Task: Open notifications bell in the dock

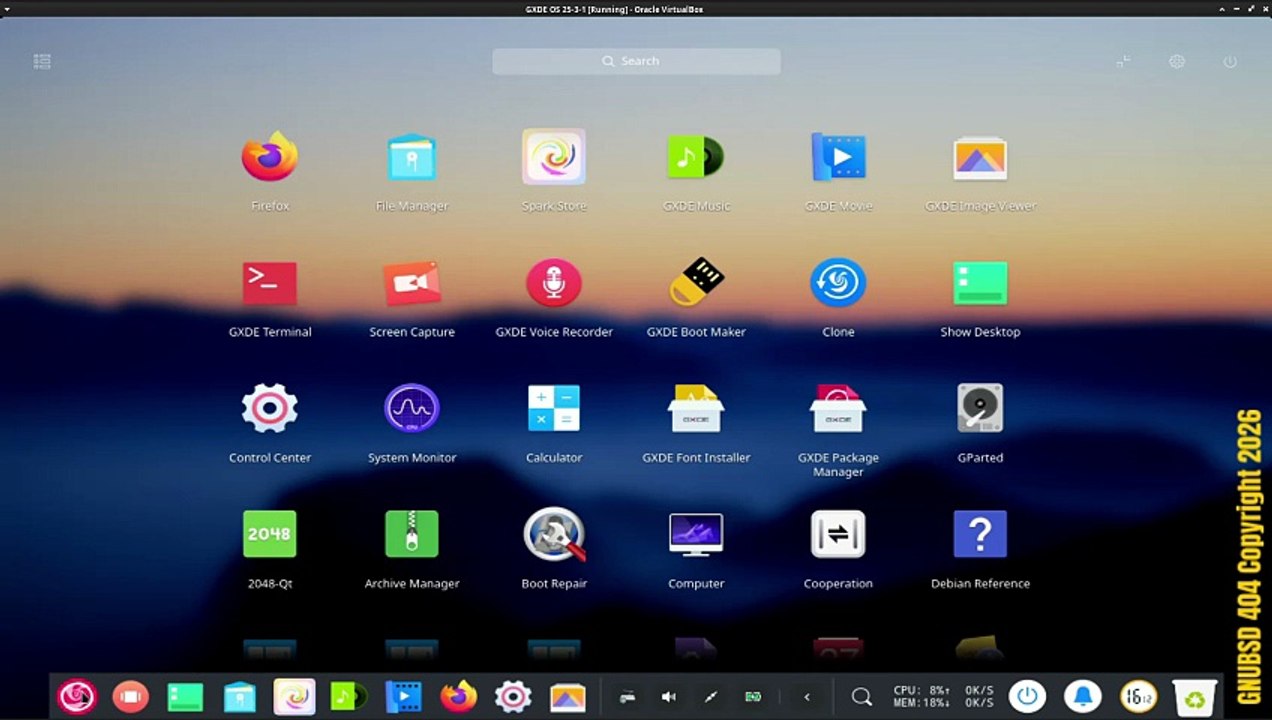Action: click(x=1082, y=696)
